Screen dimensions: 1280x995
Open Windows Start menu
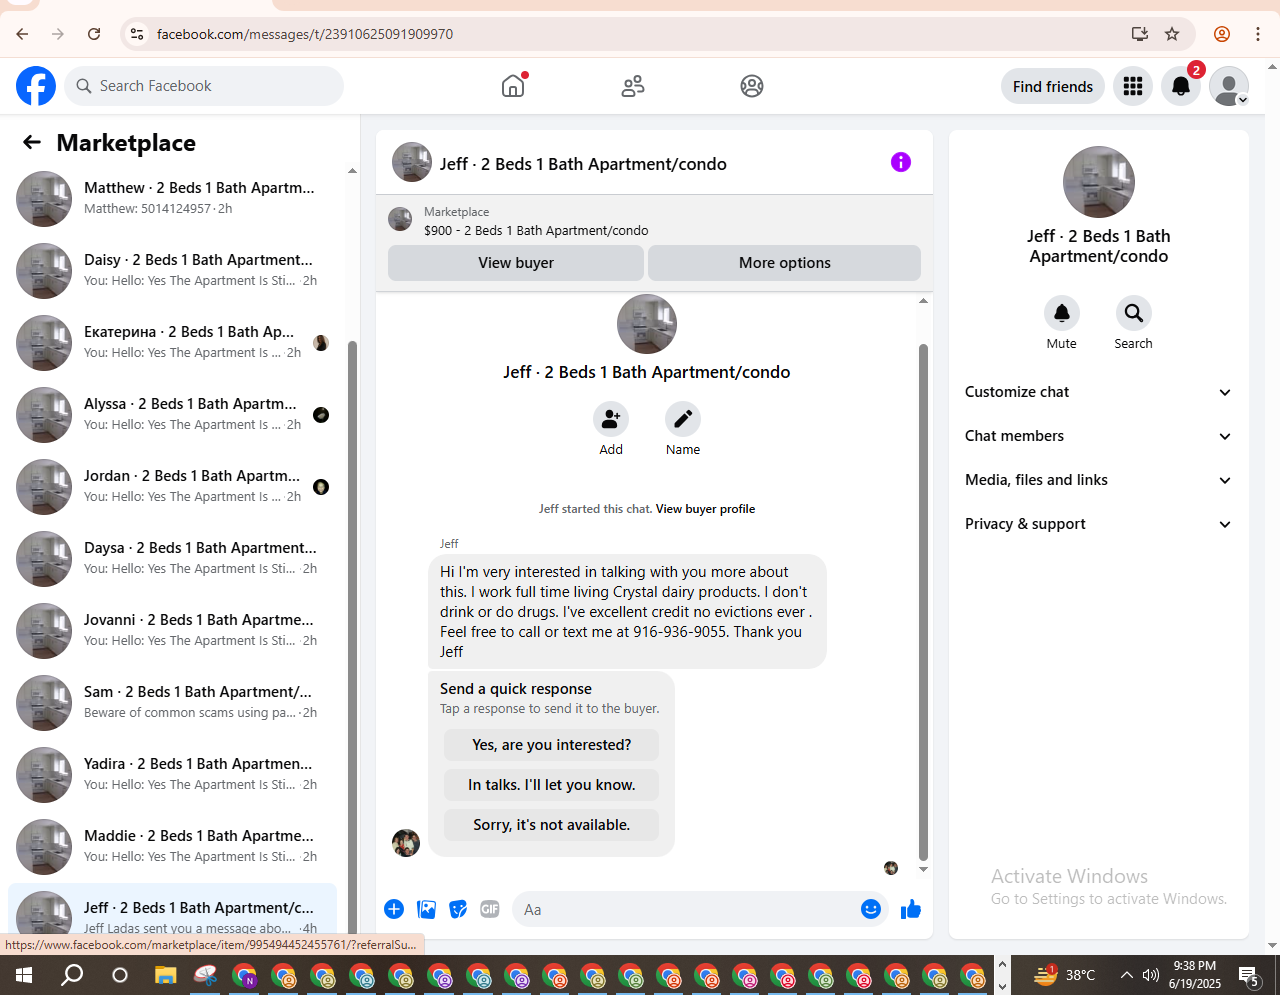tap(24, 975)
